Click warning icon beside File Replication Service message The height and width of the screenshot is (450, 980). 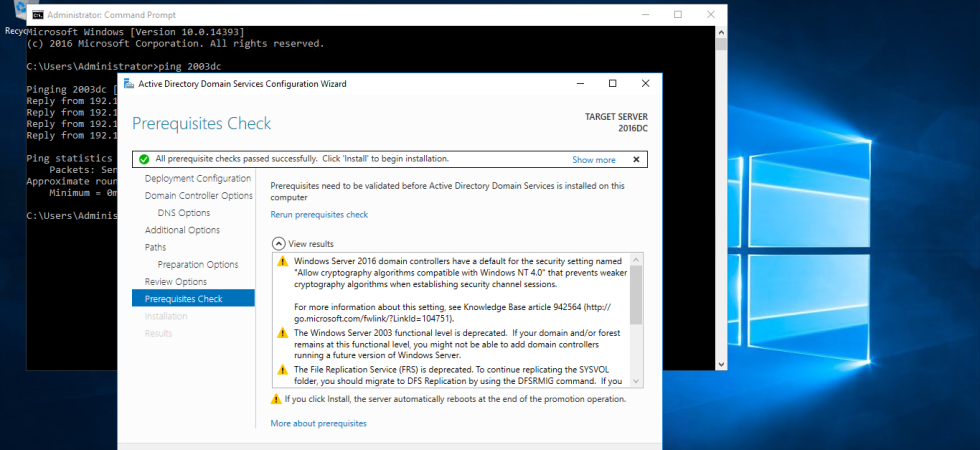pyautogui.click(x=283, y=369)
